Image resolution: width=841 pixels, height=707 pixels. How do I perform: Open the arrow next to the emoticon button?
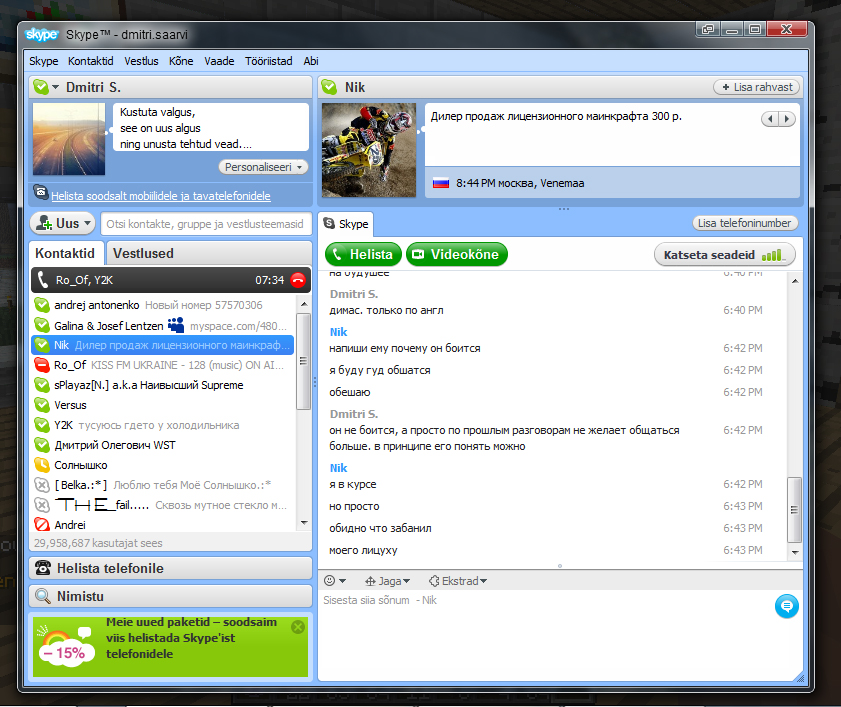click(x=343, y=581)
